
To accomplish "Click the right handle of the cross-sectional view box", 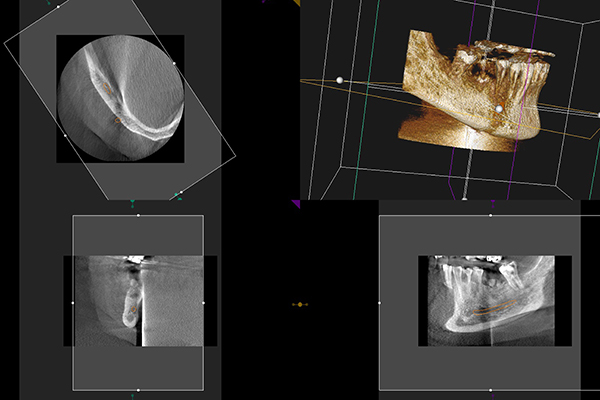I will [203, 302].
